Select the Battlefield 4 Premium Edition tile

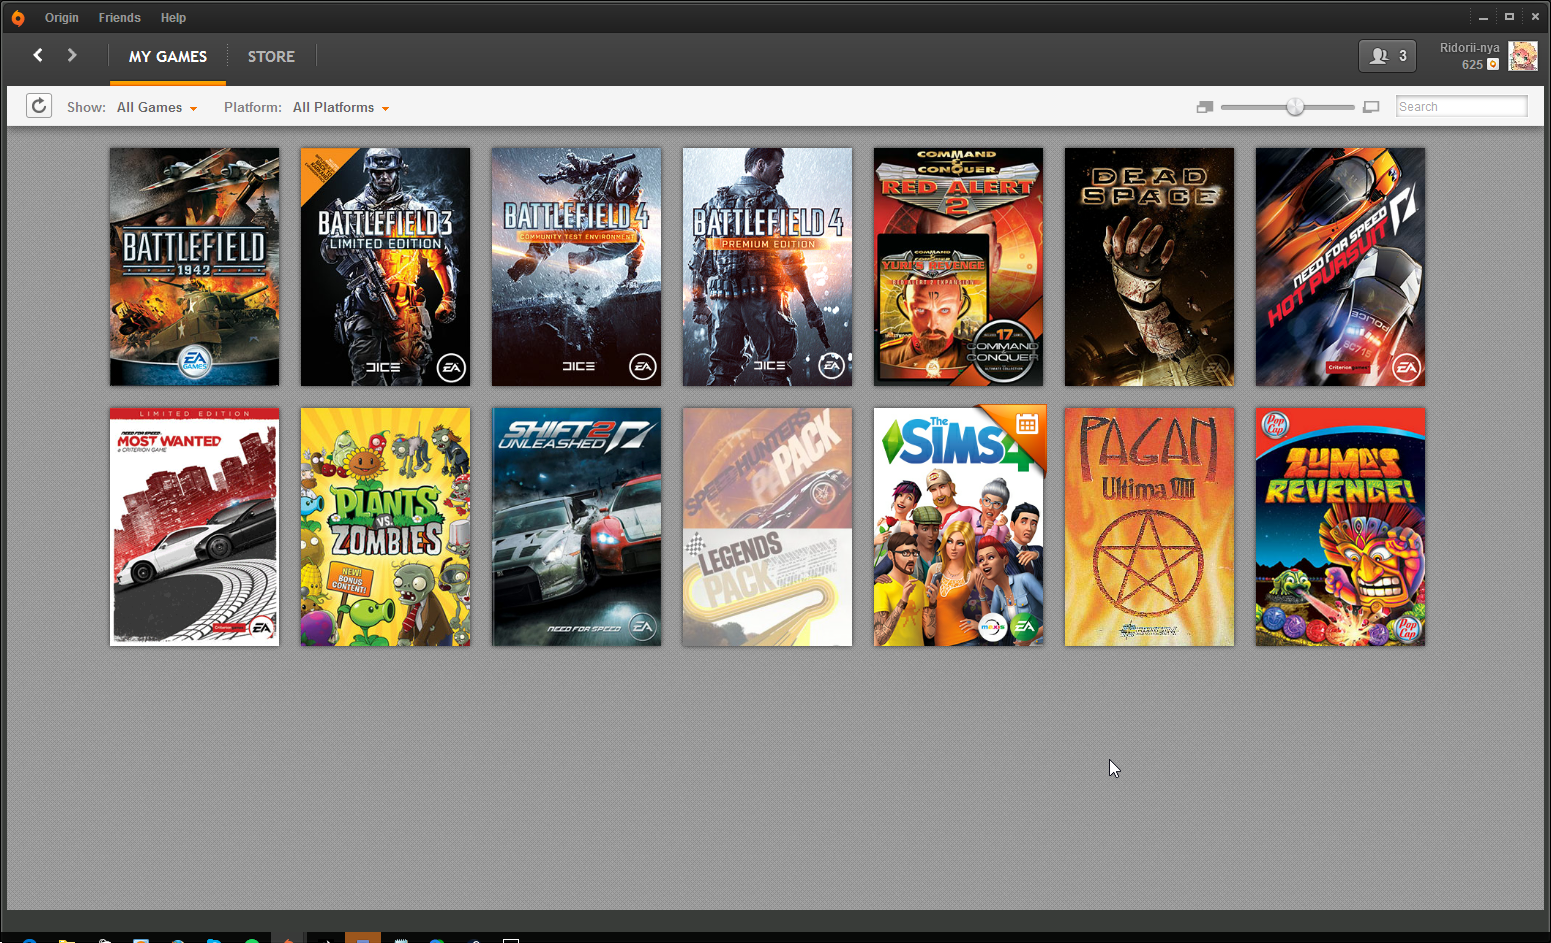click(767, 267)
